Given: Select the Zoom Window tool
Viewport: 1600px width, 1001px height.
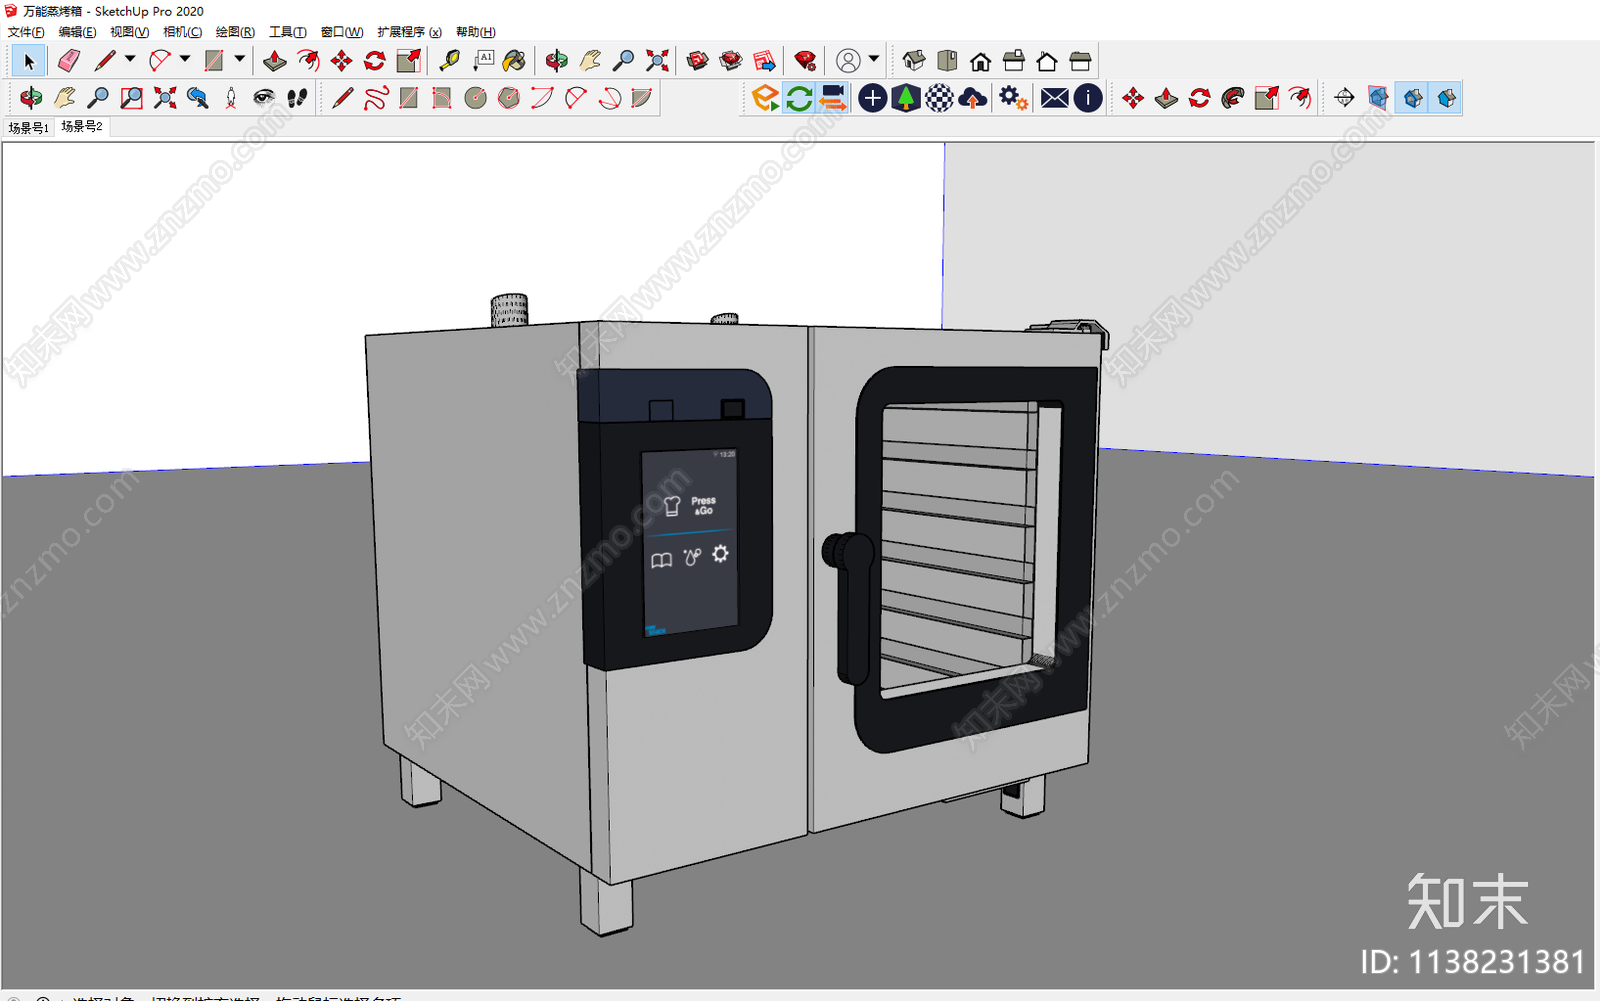Looking at the screenshot, I should click(x=131, y=98).
